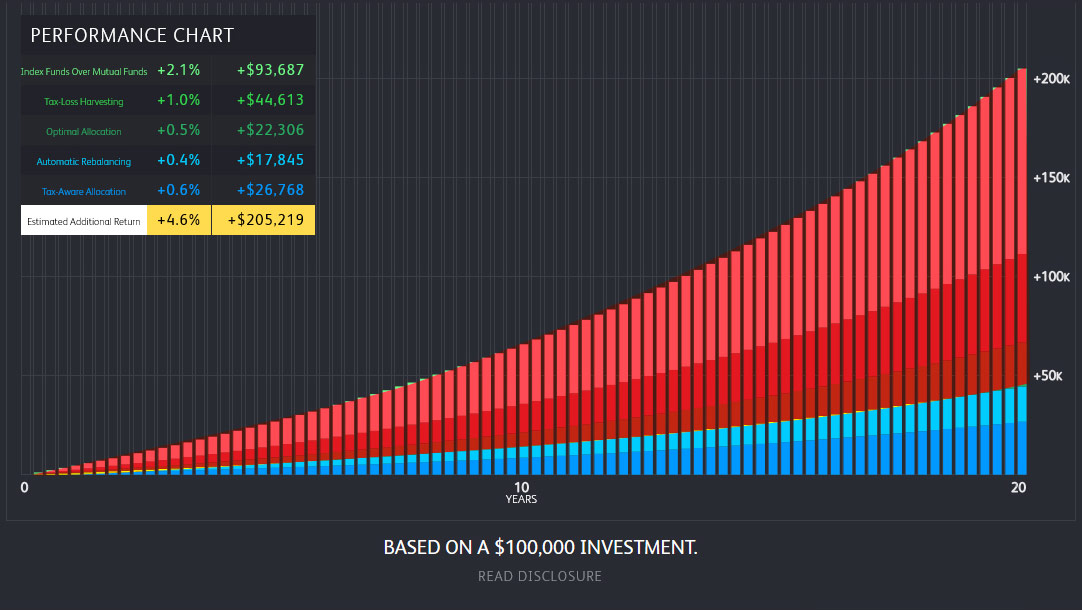Click the Tax-Aware Allocation legend label
Screen dimensions: 1082x610
84,191
